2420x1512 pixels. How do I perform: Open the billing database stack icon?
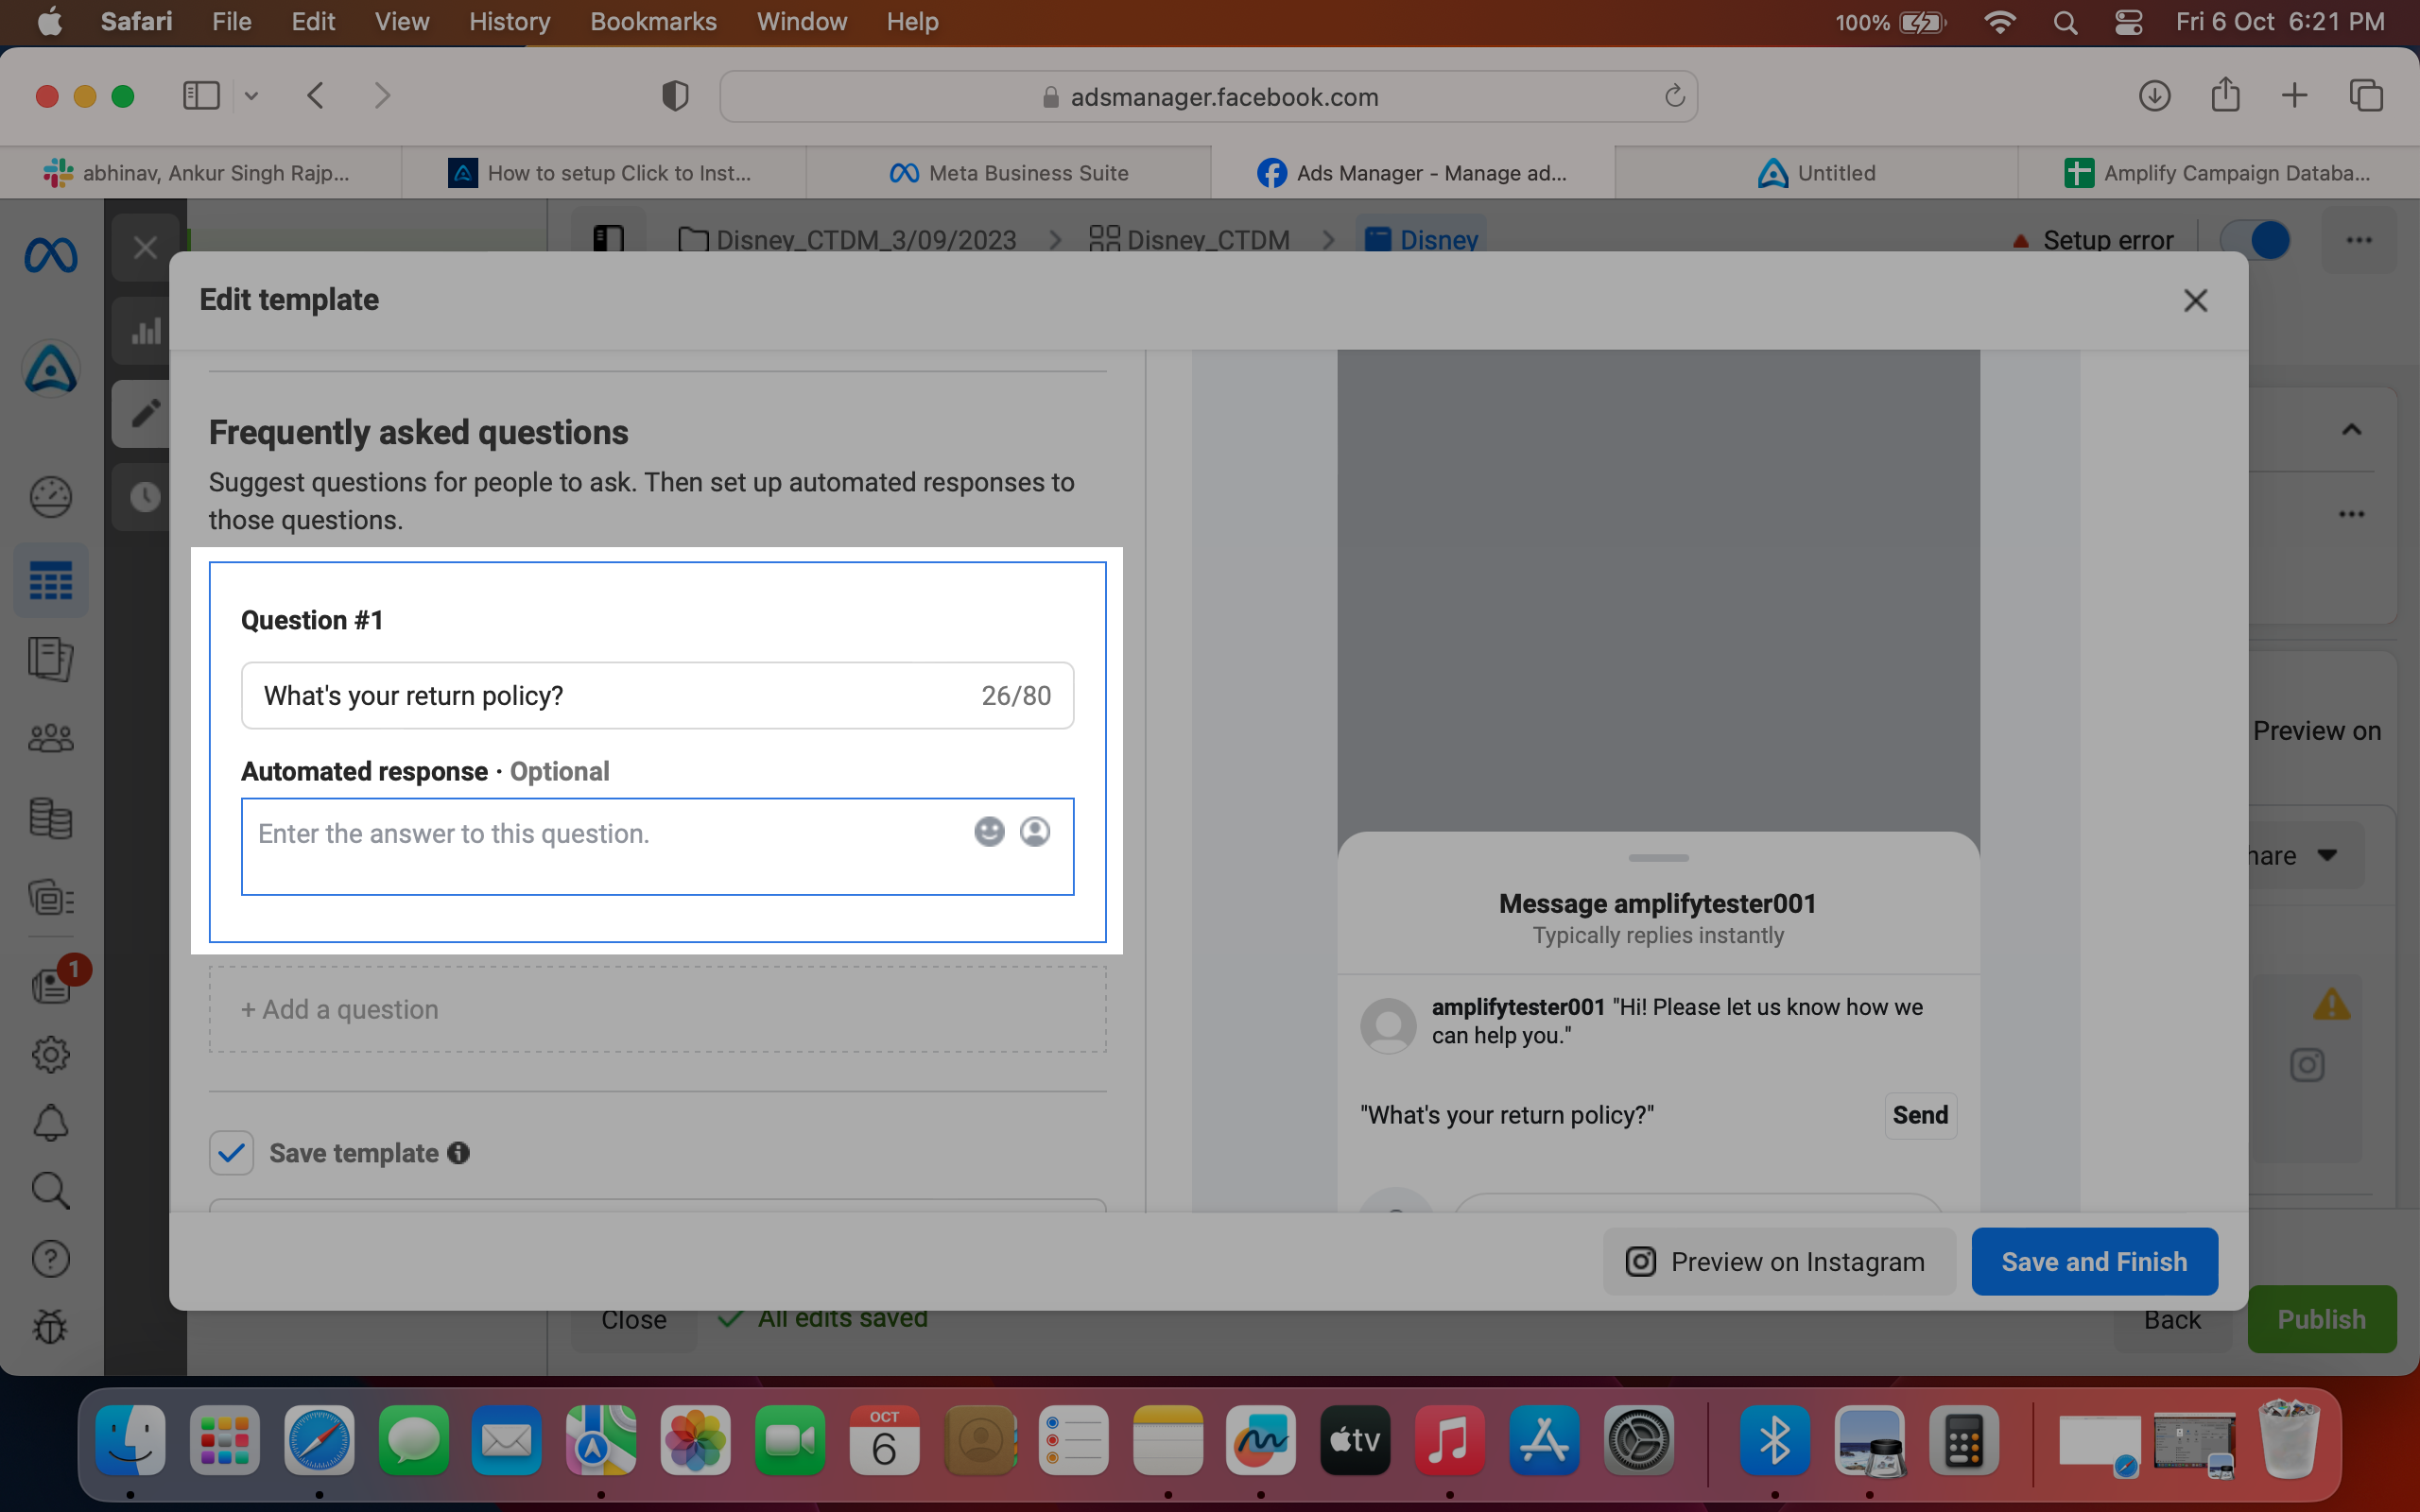tap(50, 818)
